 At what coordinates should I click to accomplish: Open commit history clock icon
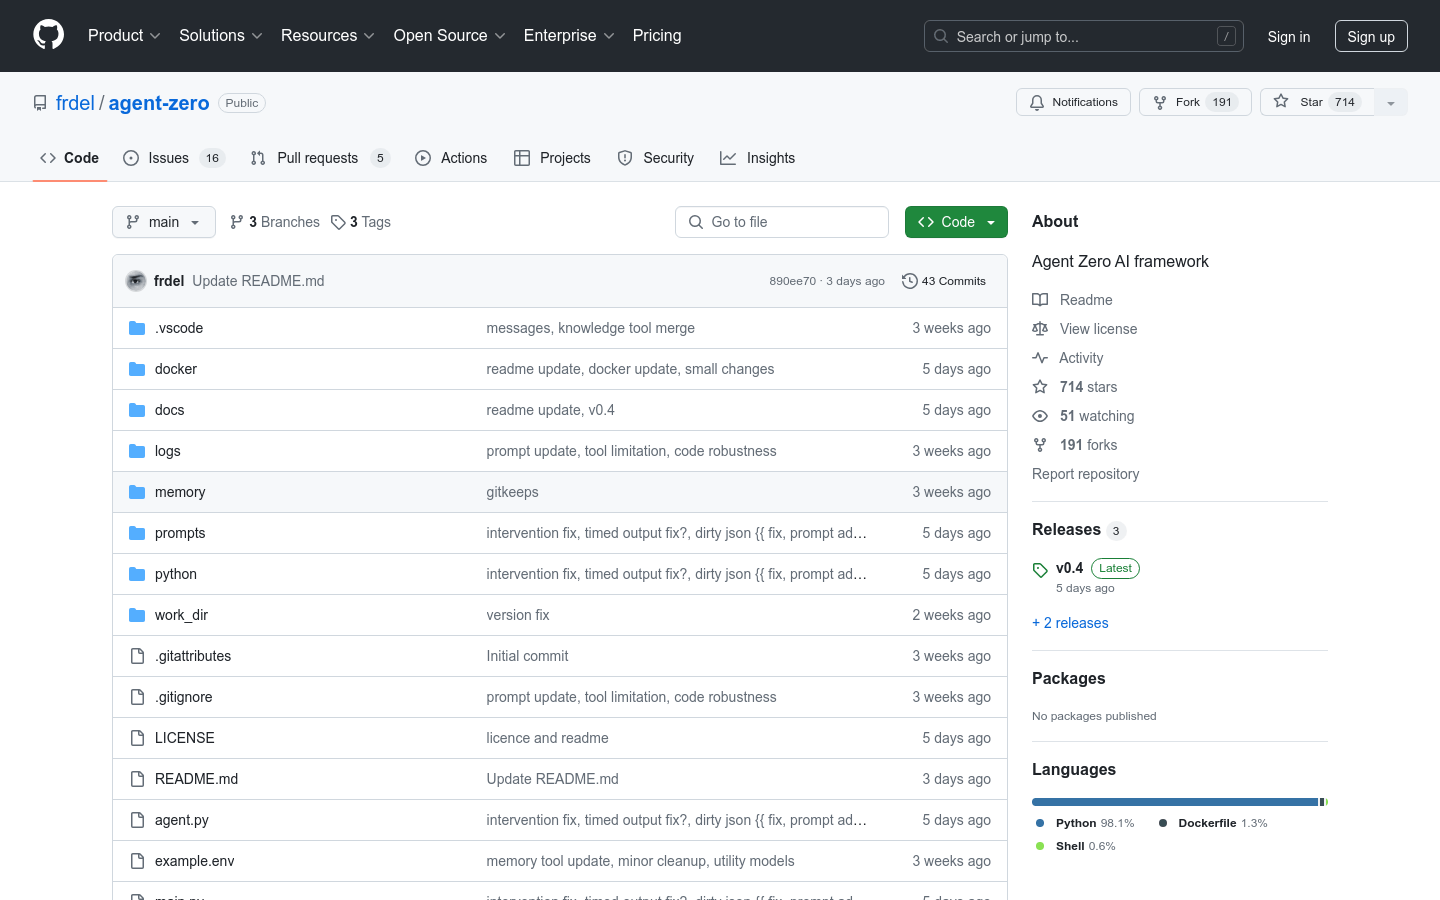[x=909, y=281]
